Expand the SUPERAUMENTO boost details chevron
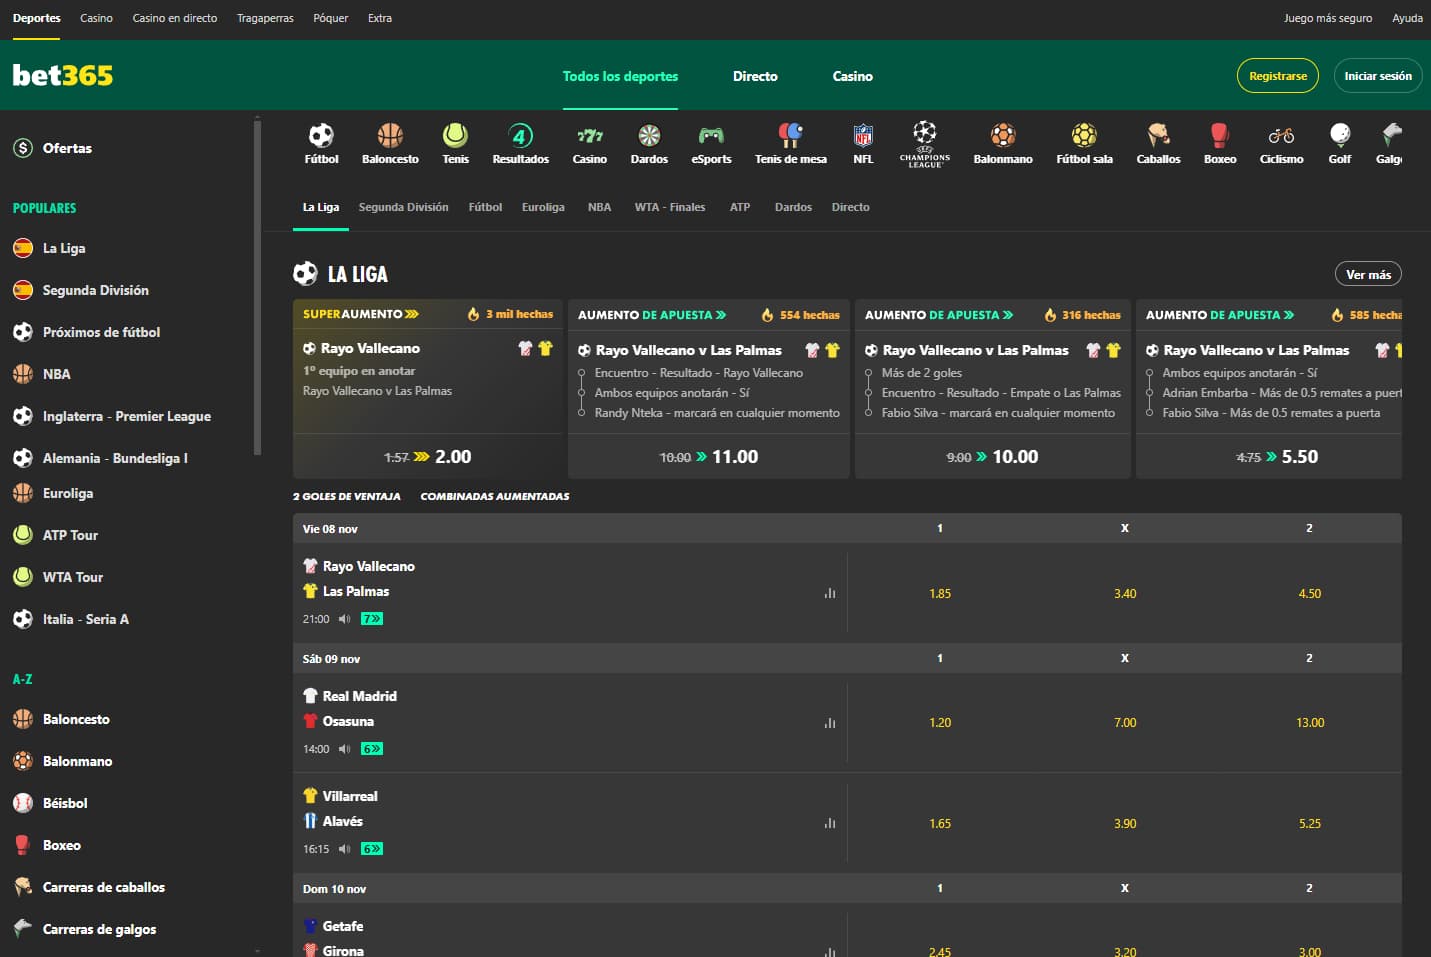The height and width of the screenshot is (957, 1431). click(x=412, y=313)
